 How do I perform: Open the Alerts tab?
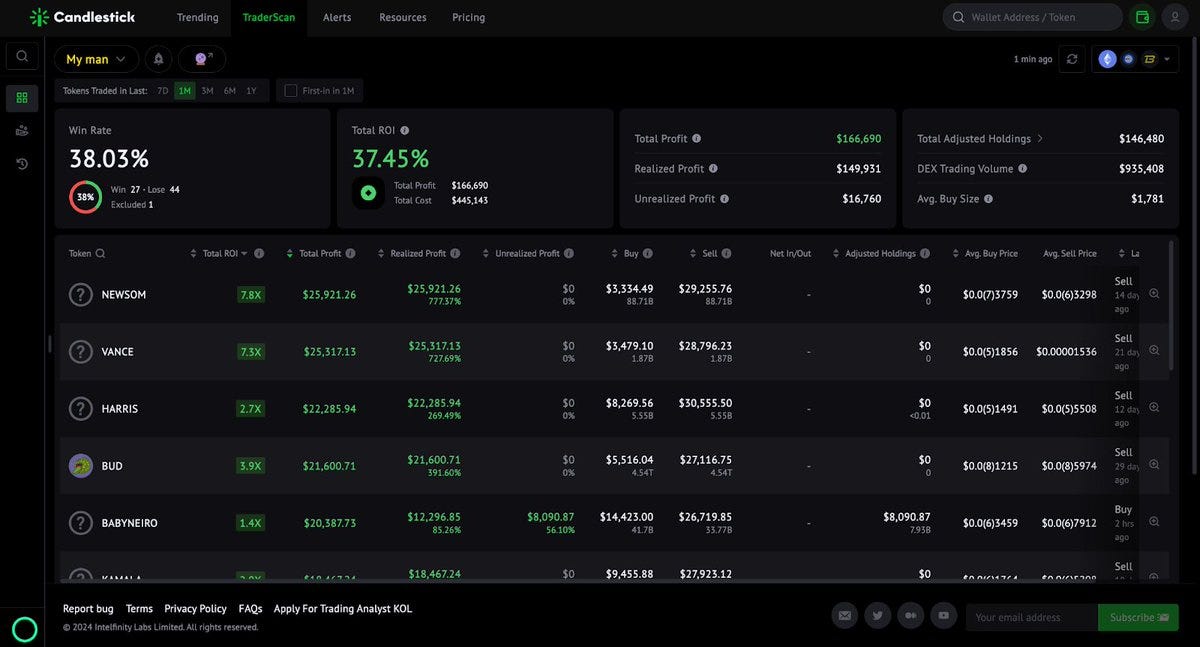pyautogui.click(x=337, y=17)
